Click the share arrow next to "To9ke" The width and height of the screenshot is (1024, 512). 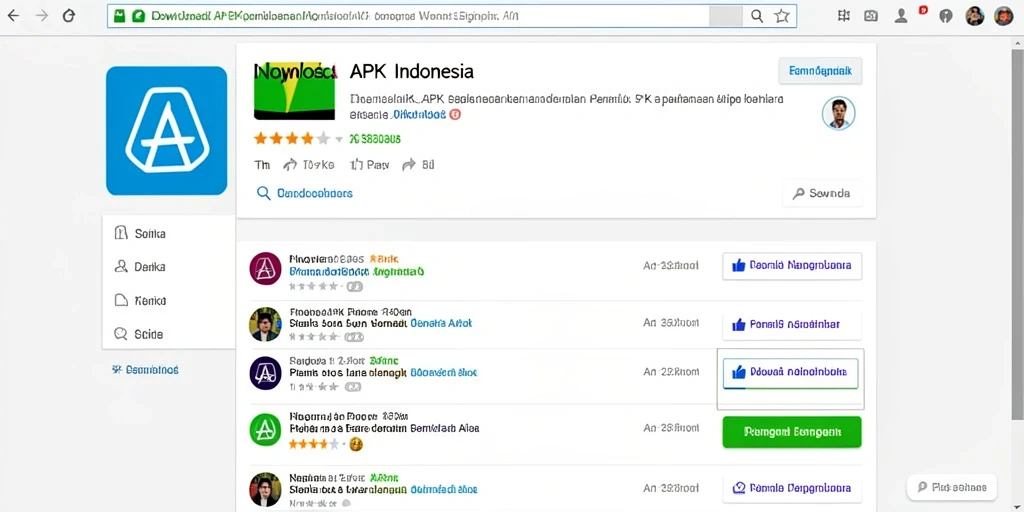pos(290,165)
